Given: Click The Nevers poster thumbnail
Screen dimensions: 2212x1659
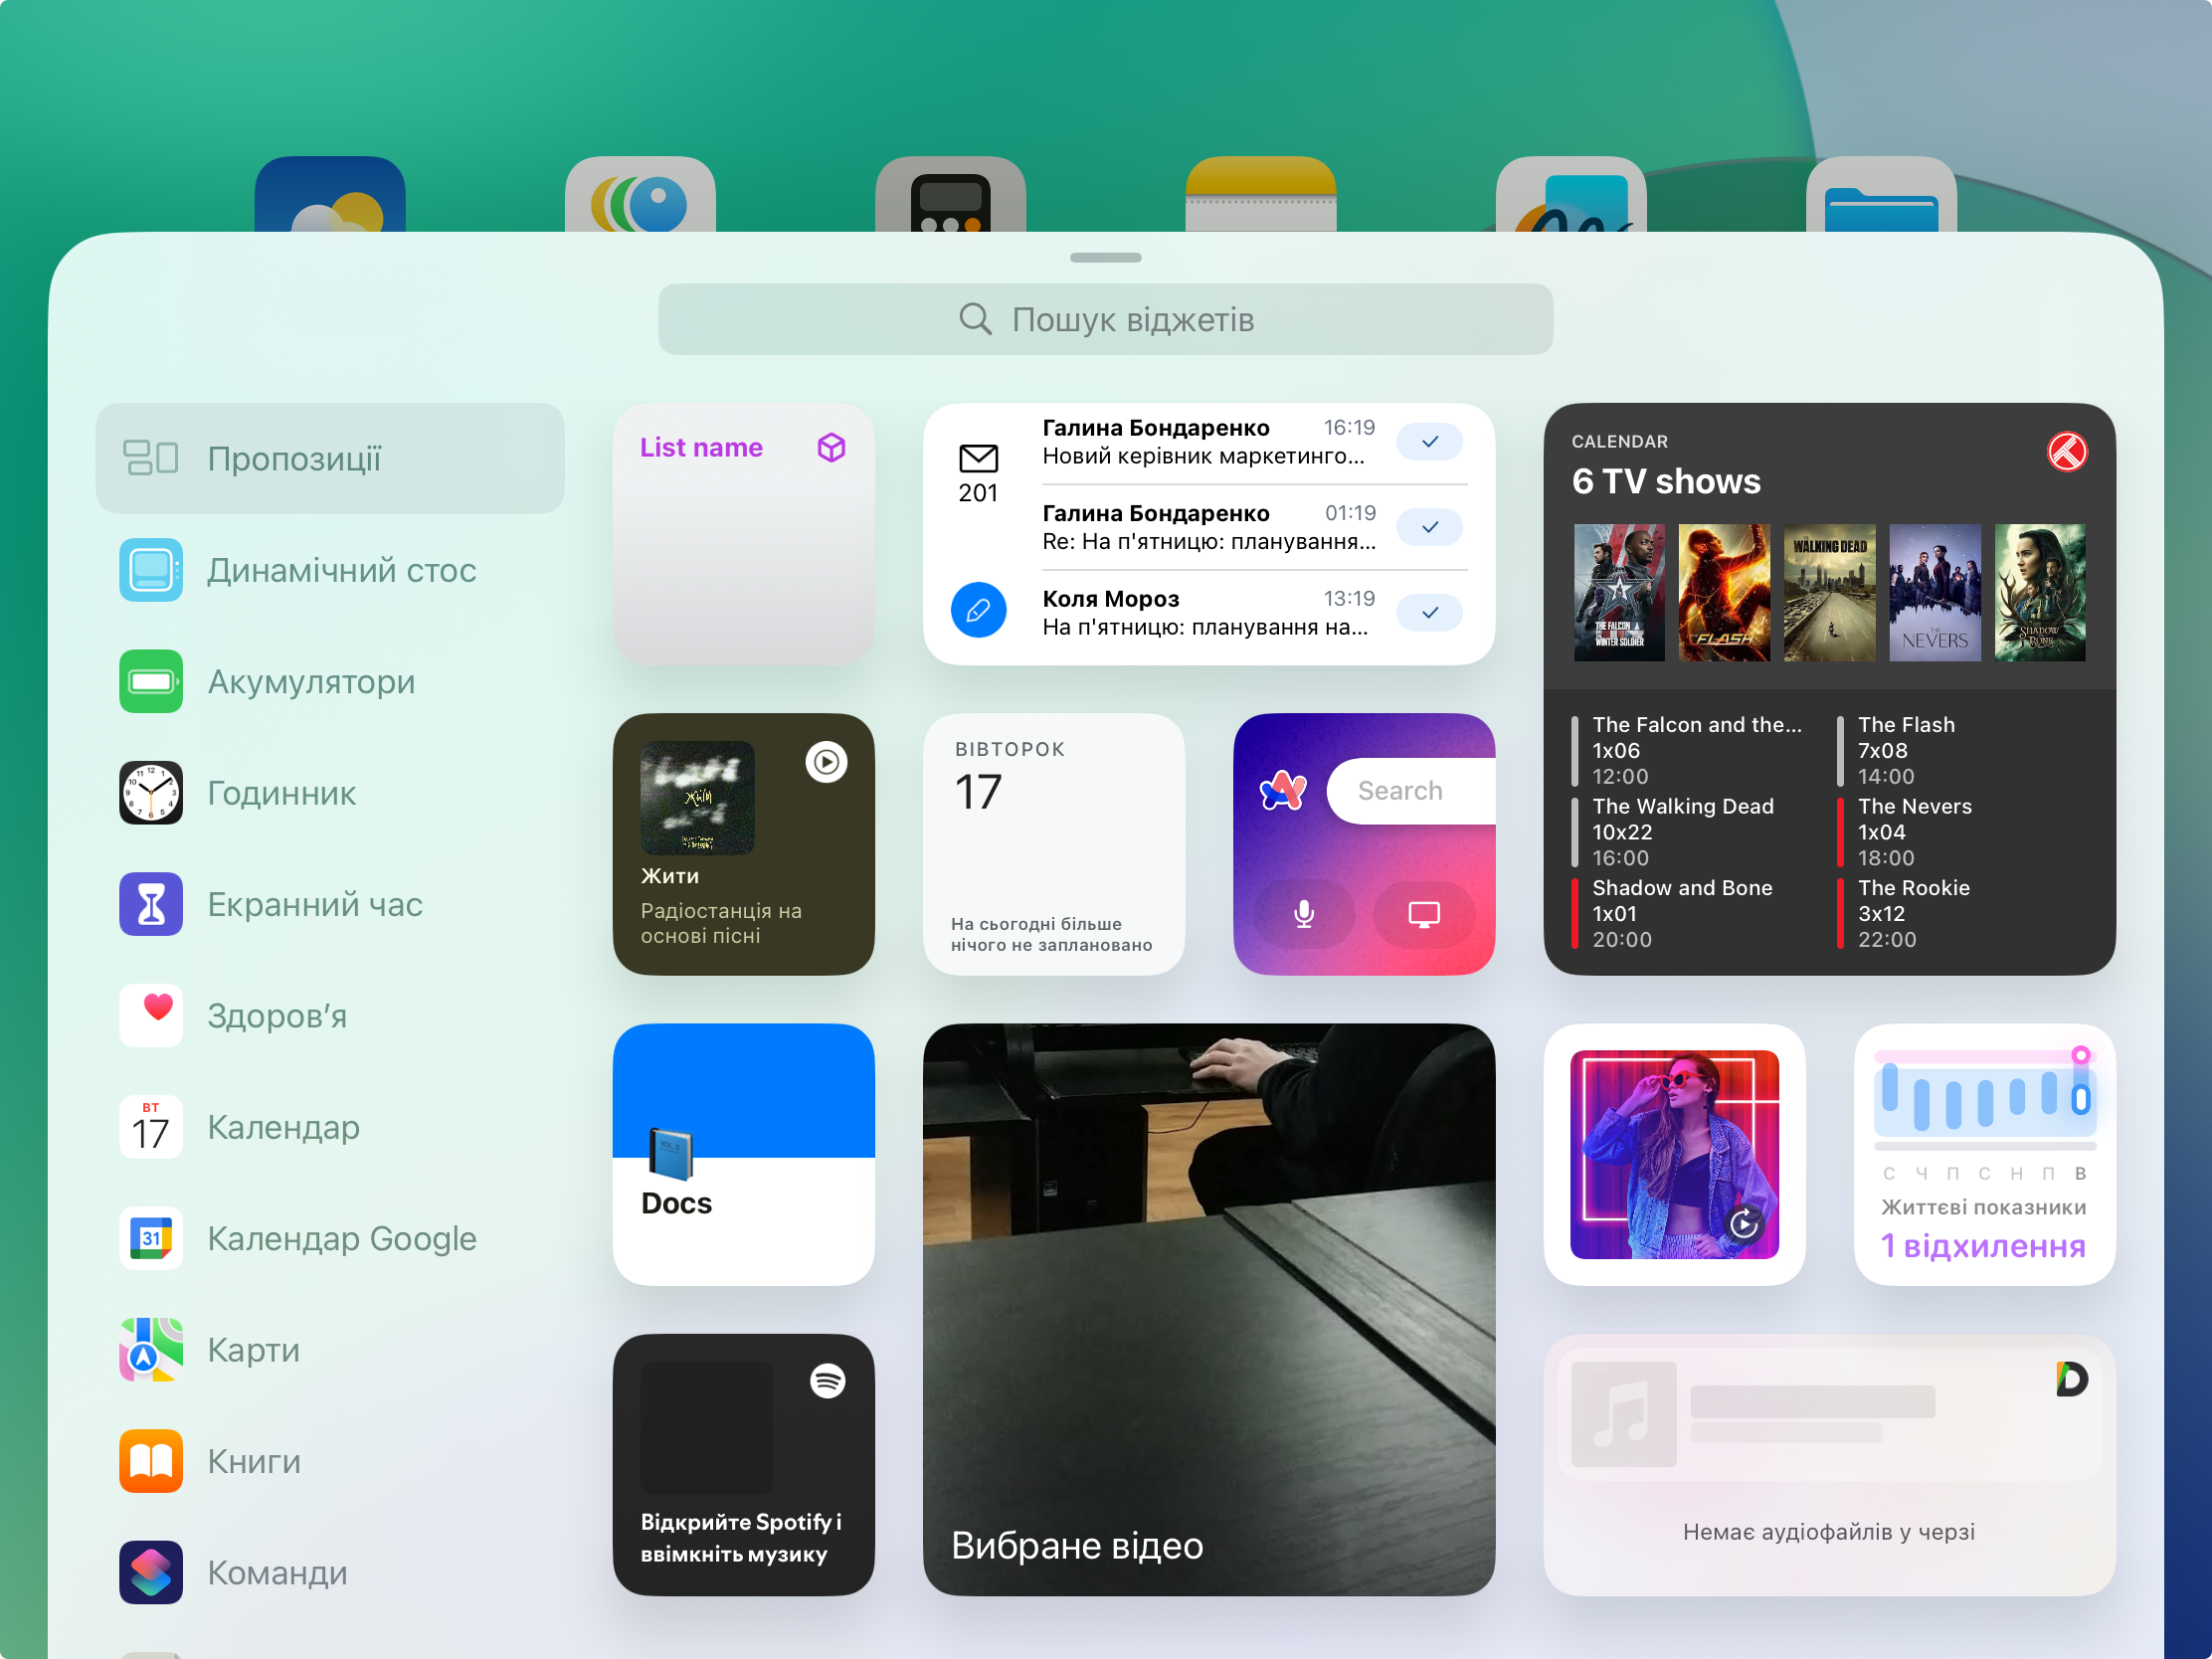Looking at the screenshot, I should tap(1934, 592).
